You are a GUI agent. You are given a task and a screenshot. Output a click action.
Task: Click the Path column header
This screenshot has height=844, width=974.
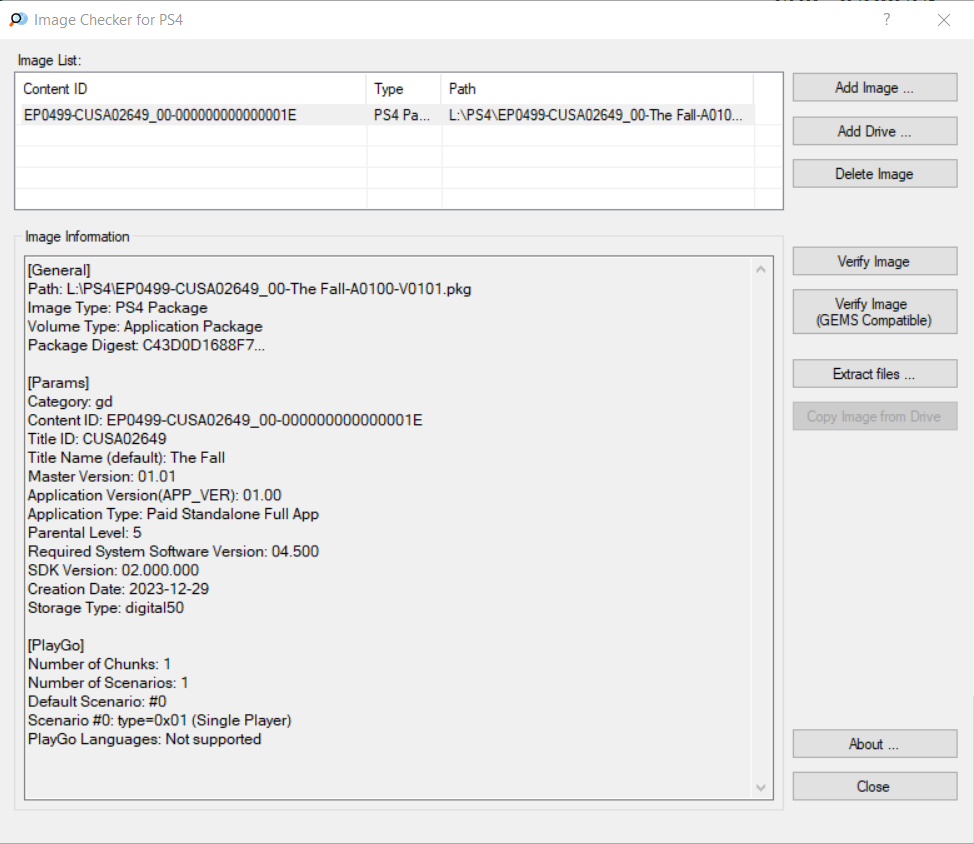click(598, 89)
